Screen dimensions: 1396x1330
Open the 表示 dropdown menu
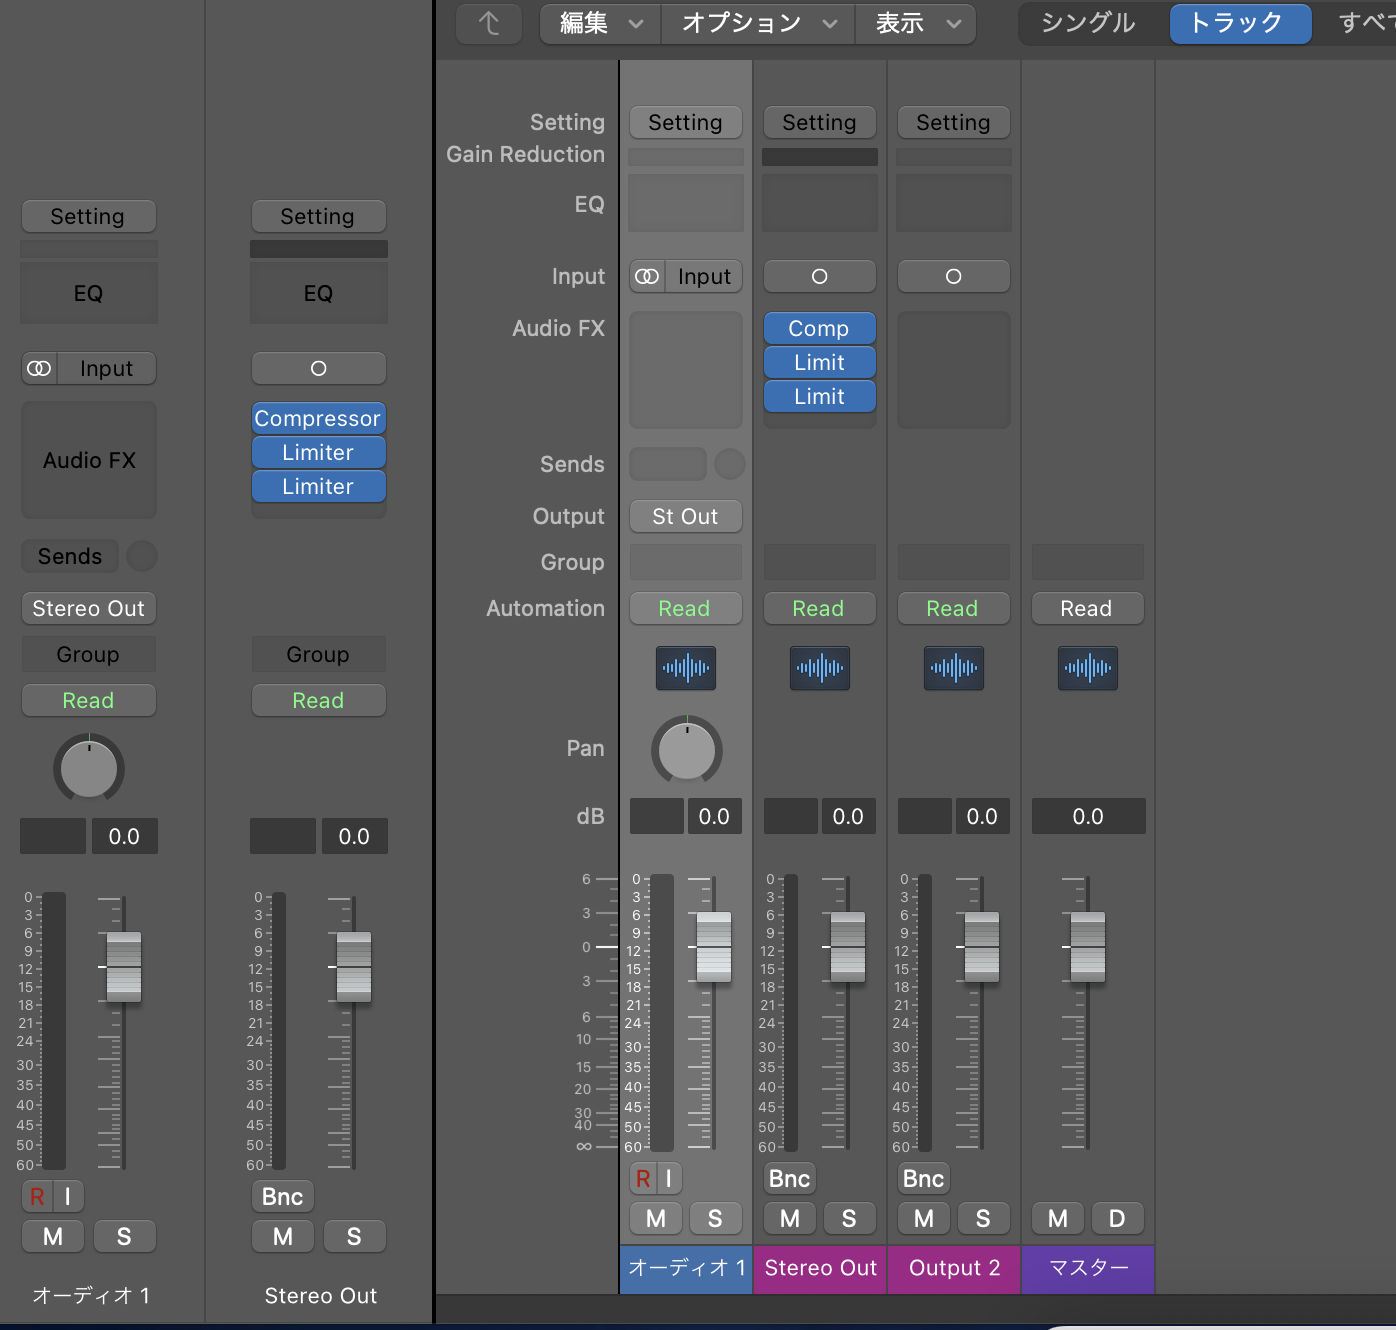pos(916,23)
